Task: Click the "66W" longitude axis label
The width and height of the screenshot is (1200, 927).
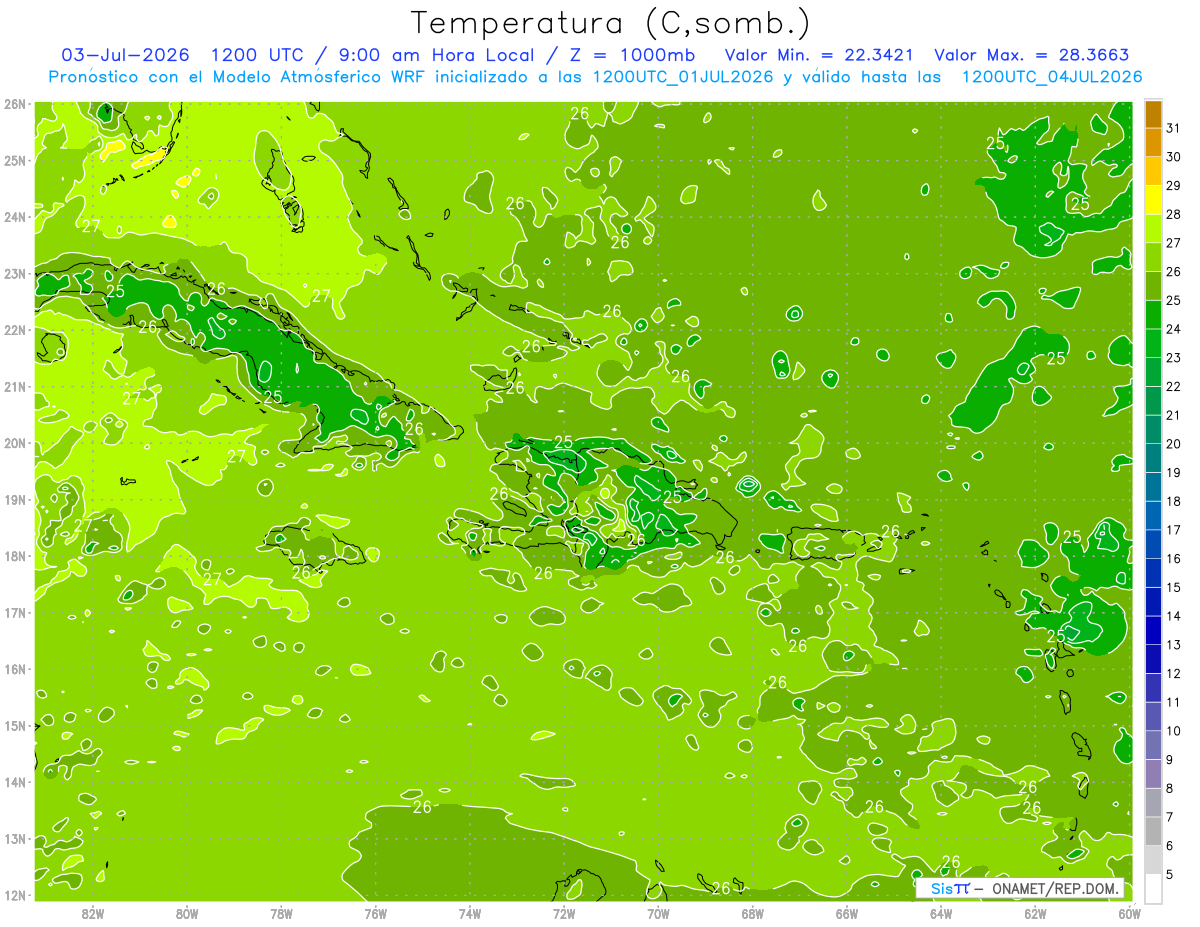Action: (x=847, y=913)
